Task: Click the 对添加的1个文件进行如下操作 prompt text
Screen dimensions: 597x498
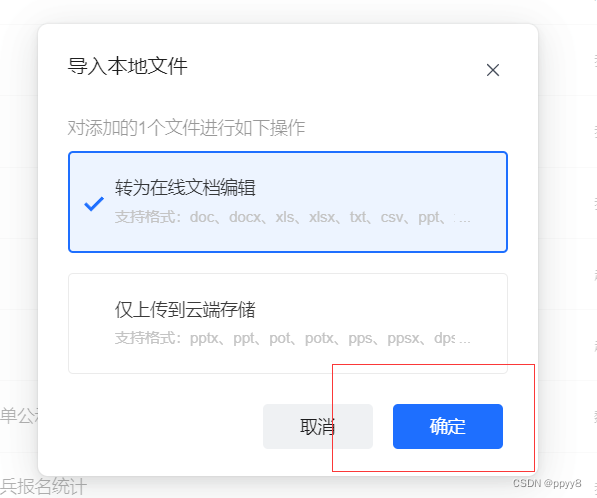Action: 186,128
